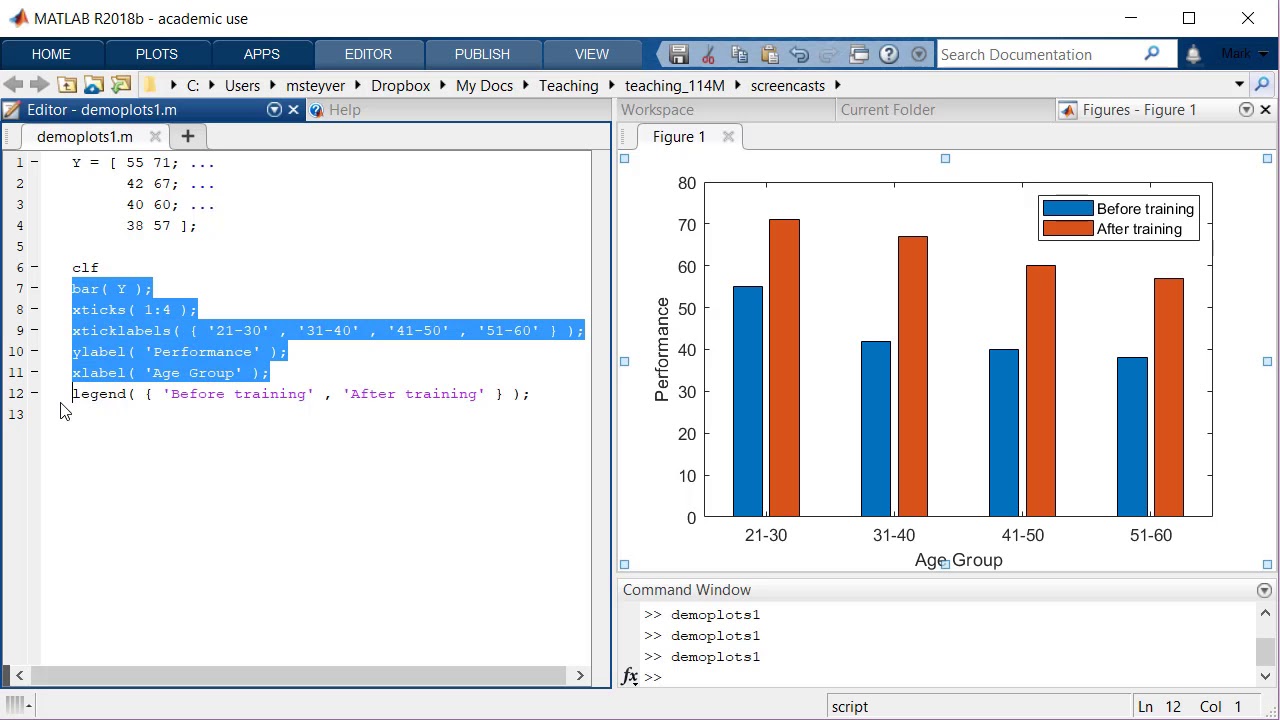Click the teaching_114M path segment
This screenshot has height=720, width=1280.
point(674,86)
